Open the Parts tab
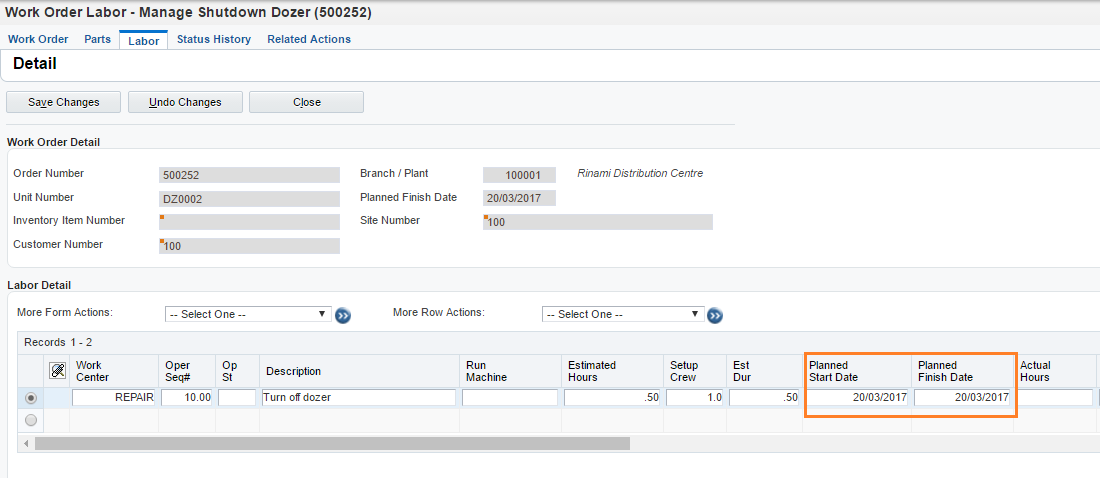The height and width of the screenshot is (478, 1100). [97, 39]
